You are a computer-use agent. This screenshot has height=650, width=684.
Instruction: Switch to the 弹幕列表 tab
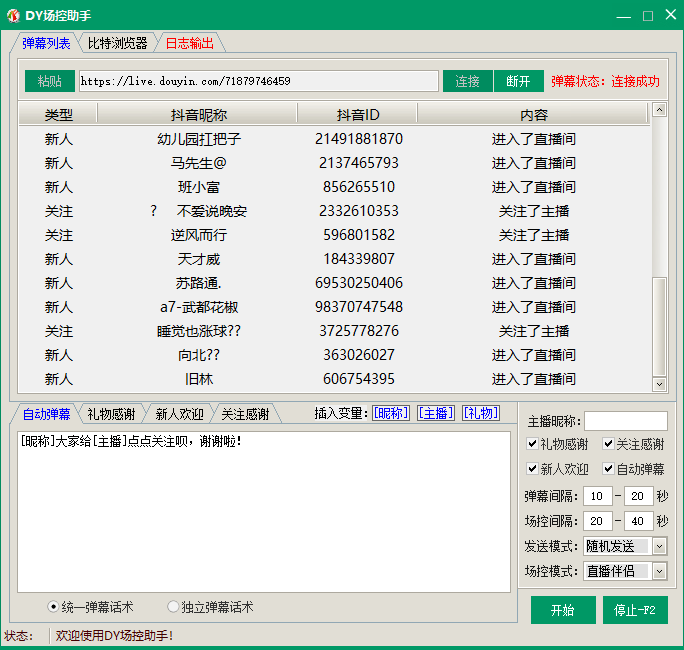(46, 43)
